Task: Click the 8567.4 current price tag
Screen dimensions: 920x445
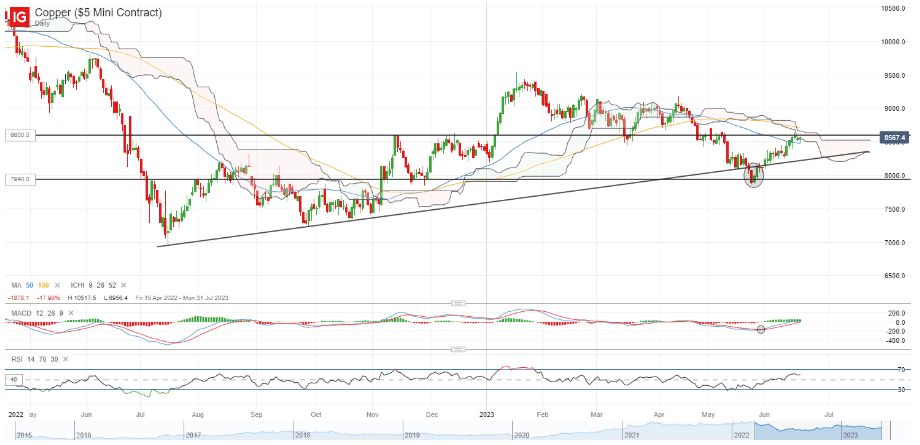Action: [x=896, y=137]
